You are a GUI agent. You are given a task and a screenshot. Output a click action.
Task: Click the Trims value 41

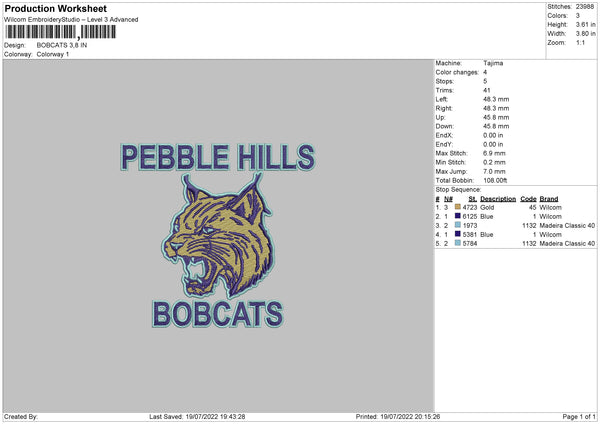coord(486,90)
